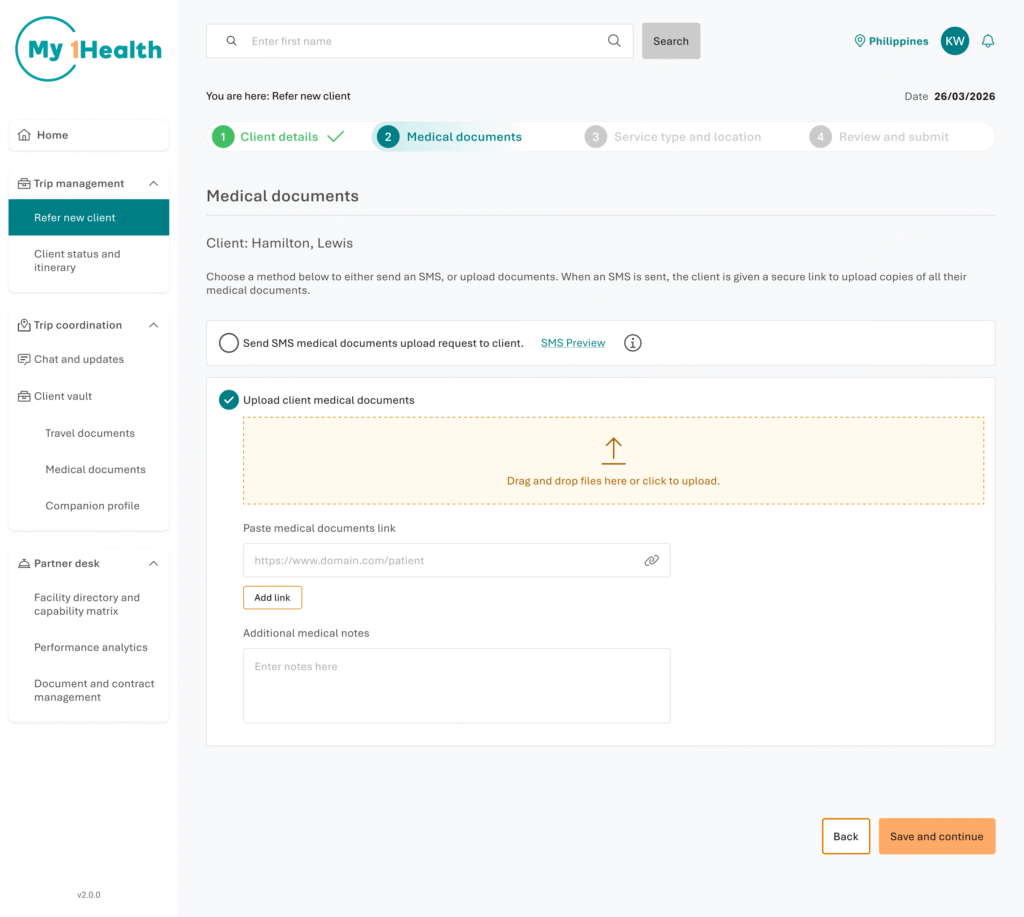Click the Client vault briefcase icon
The width and height of the screenshot is (1024, 917).
24,396
